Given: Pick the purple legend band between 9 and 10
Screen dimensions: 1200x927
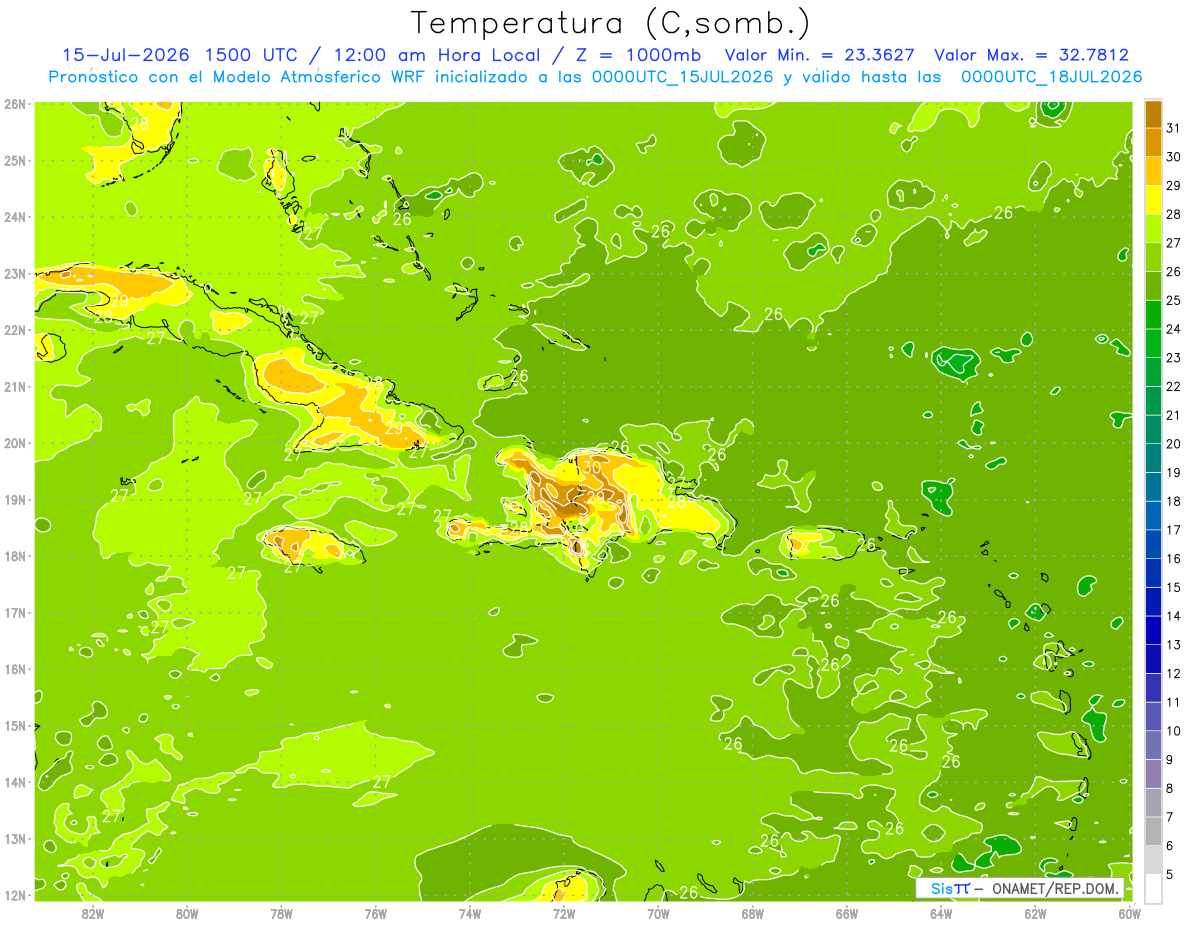Looking at the screenshot, I should tap(1153, 744).
